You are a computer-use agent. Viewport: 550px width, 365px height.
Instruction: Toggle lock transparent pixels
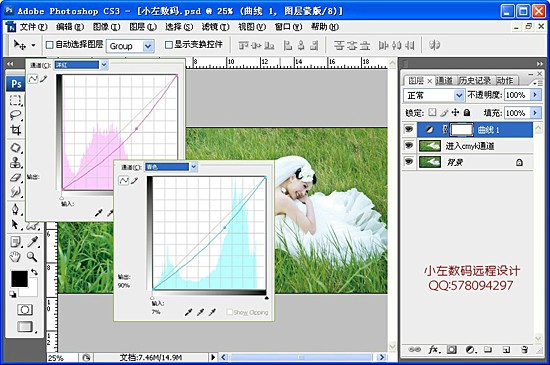pyautogui.click(x=432, y=112)
